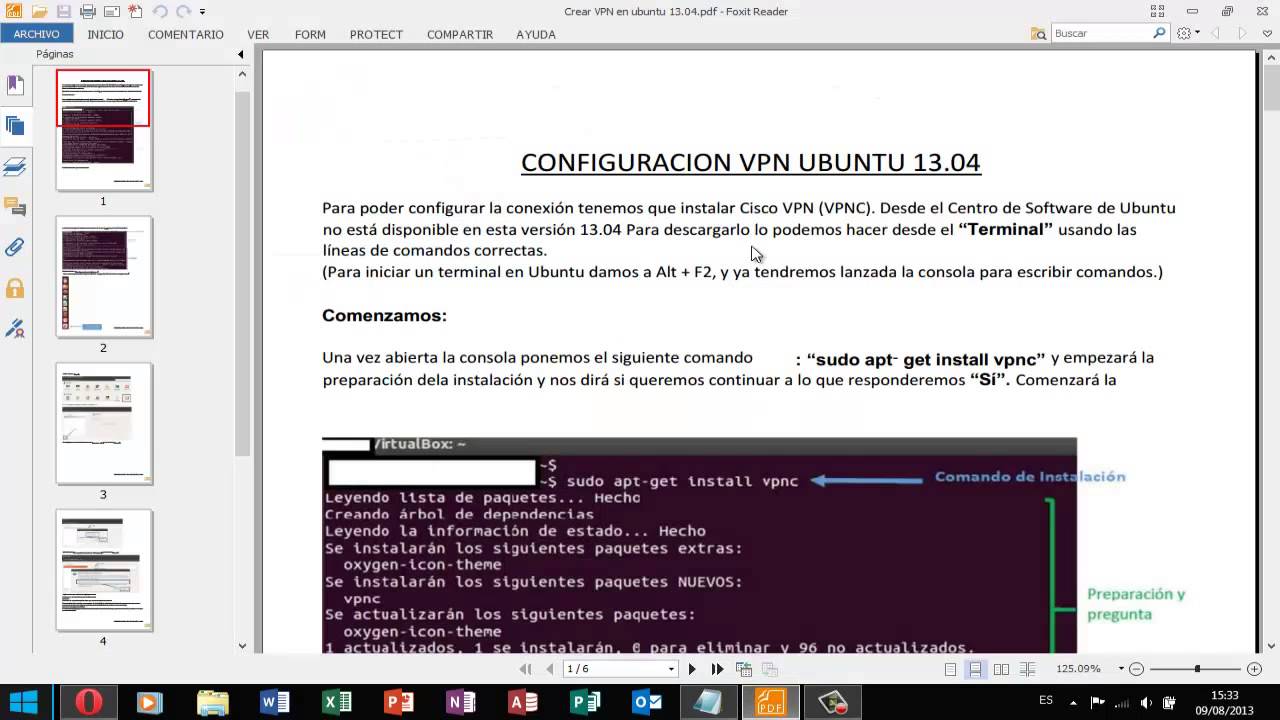The height and width of the screenshot is (720, 1280).
Task: Click the Print icon in quick toolbar
Action: (88, 12)
